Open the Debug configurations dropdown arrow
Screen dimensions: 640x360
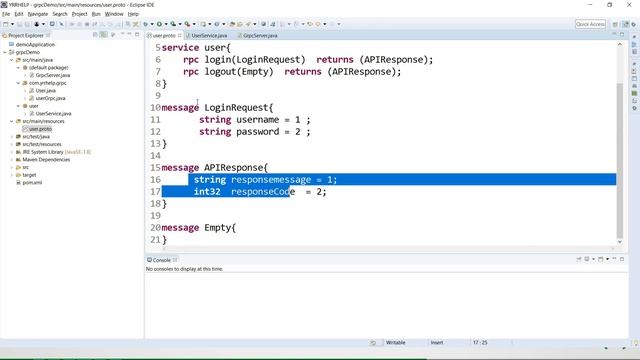(151, 24)
